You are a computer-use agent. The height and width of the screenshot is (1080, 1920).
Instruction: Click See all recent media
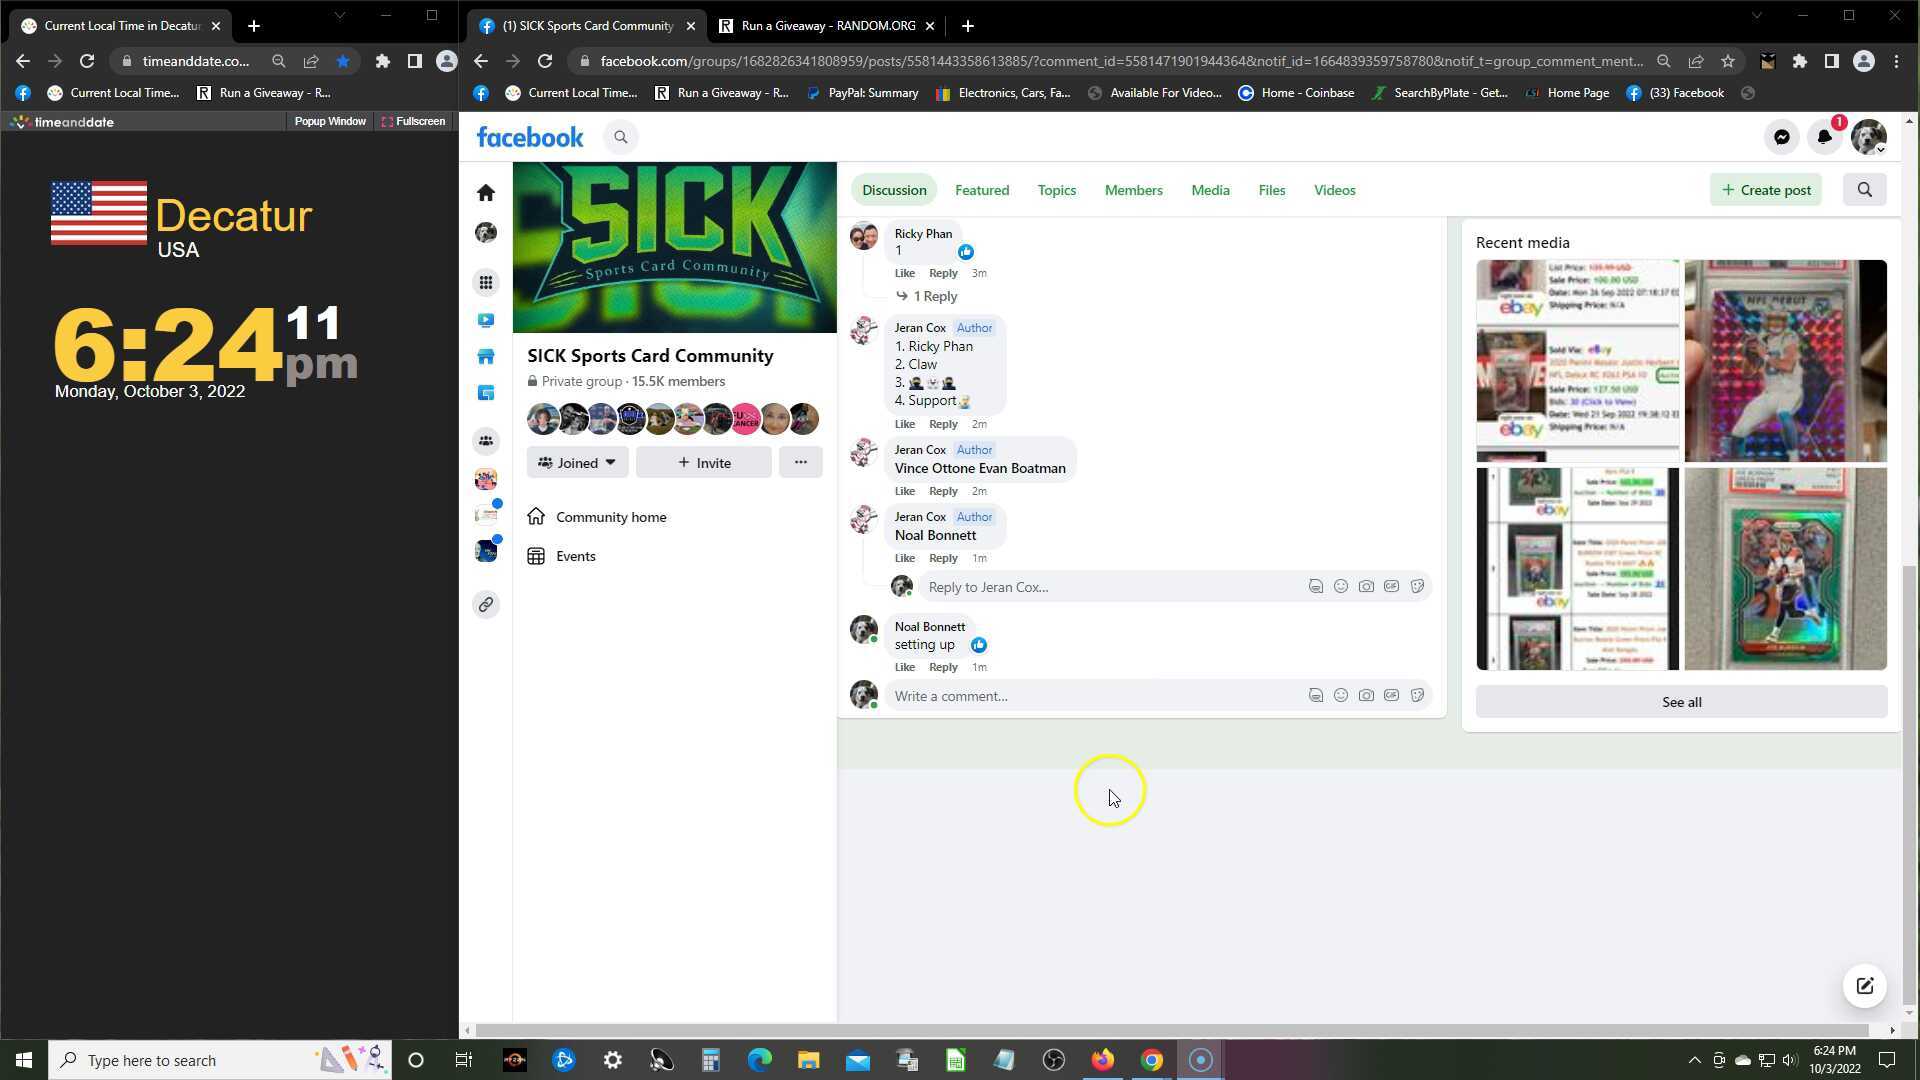tap(1681, 702)
